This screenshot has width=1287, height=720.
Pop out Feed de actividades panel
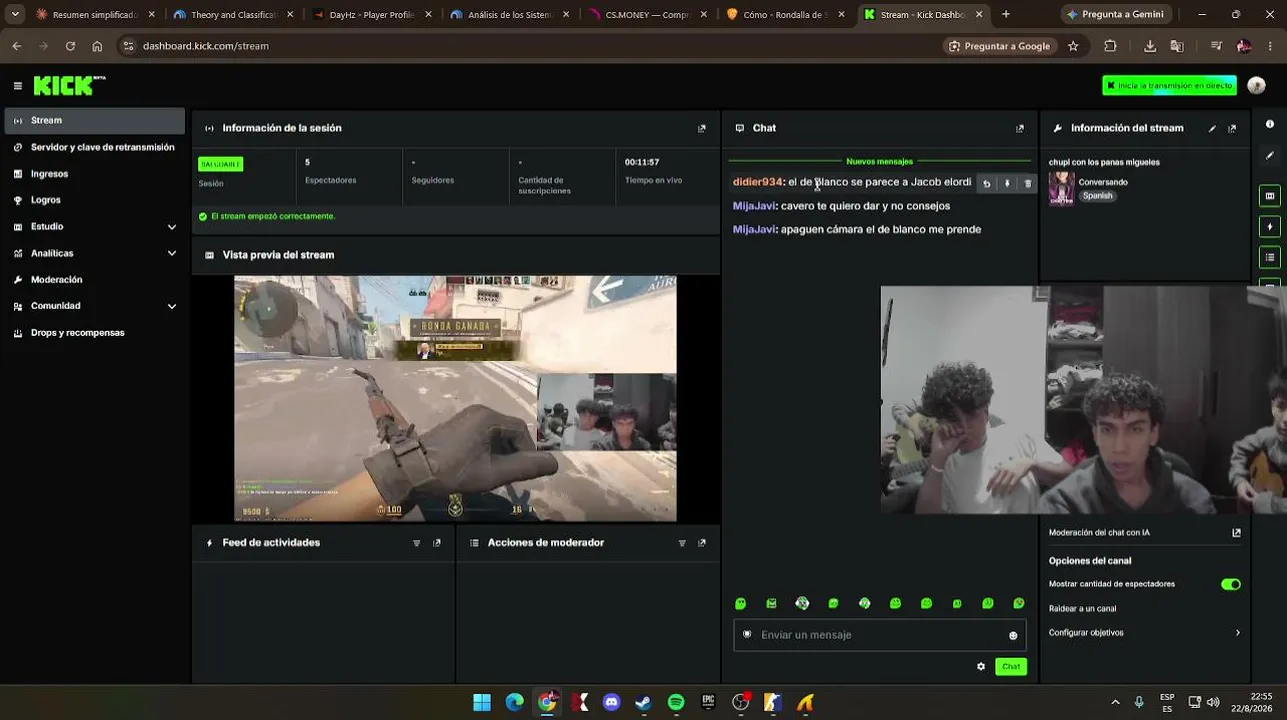click(436, 543)
